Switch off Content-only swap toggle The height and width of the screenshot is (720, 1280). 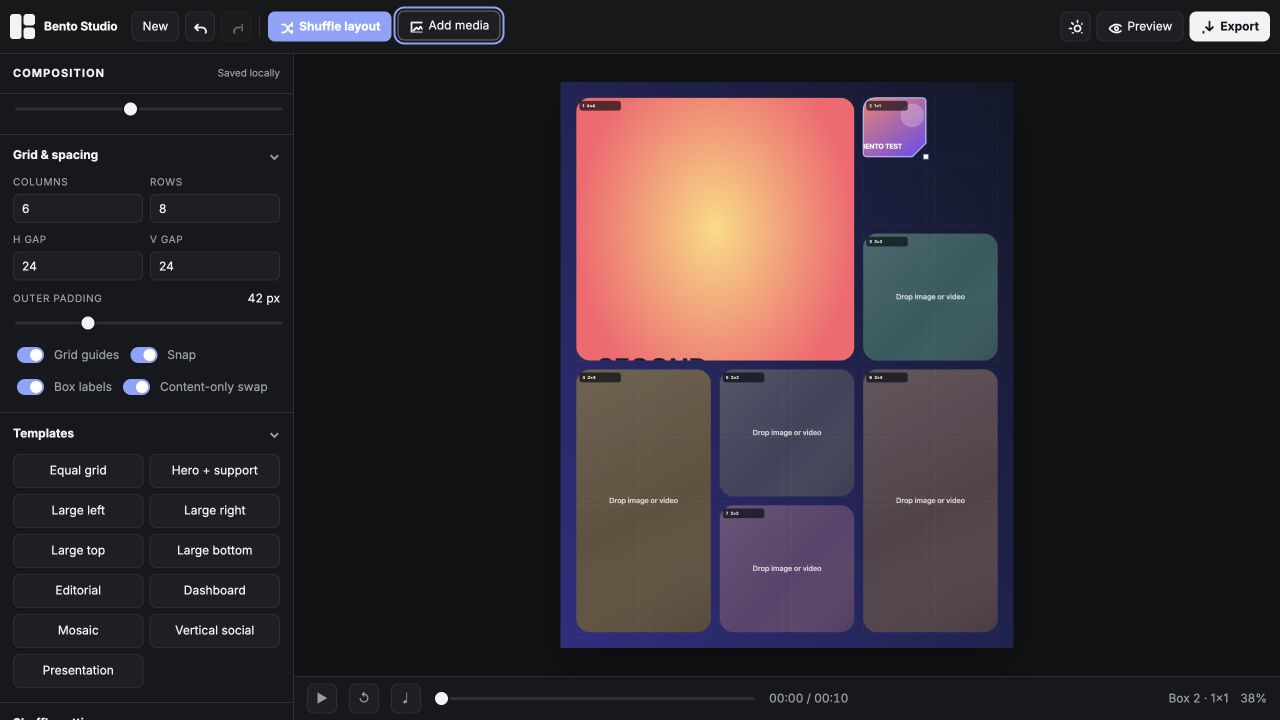tap(137, 387)
